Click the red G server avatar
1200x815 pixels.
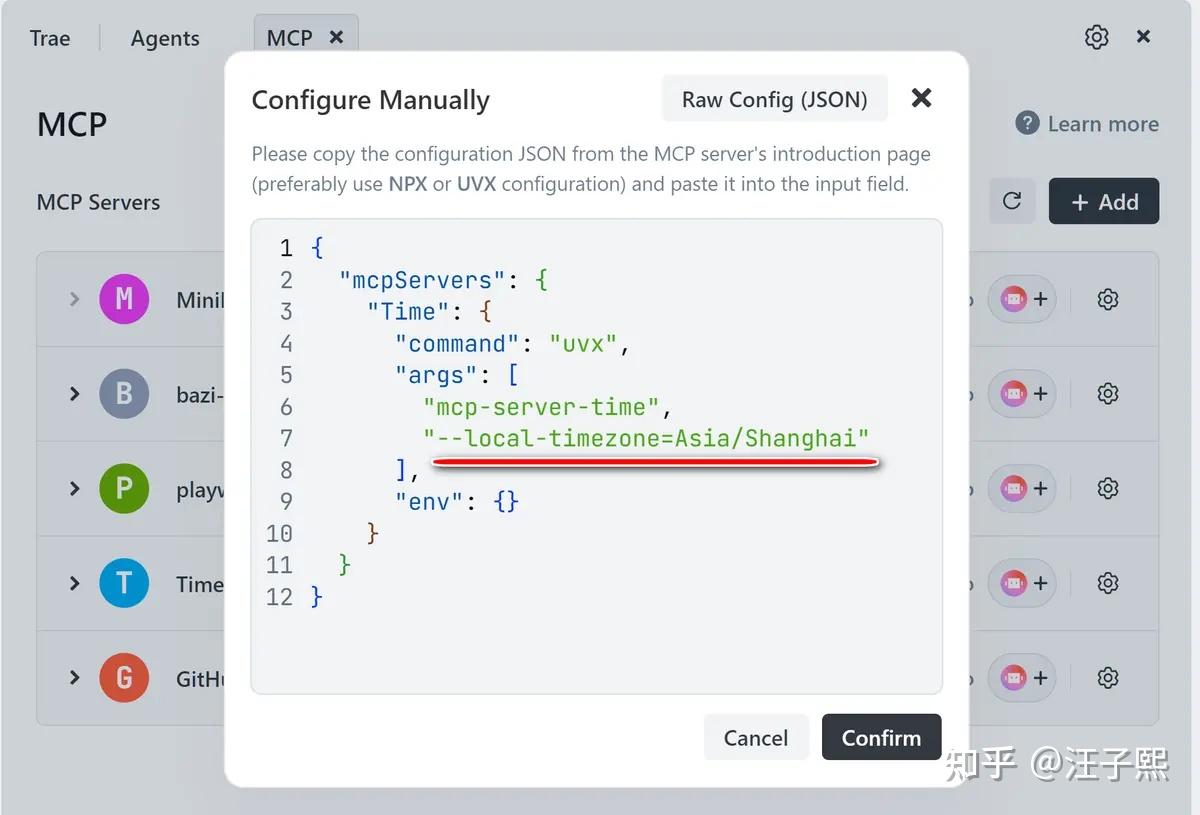pyautogui.click(x=124, y=678)
